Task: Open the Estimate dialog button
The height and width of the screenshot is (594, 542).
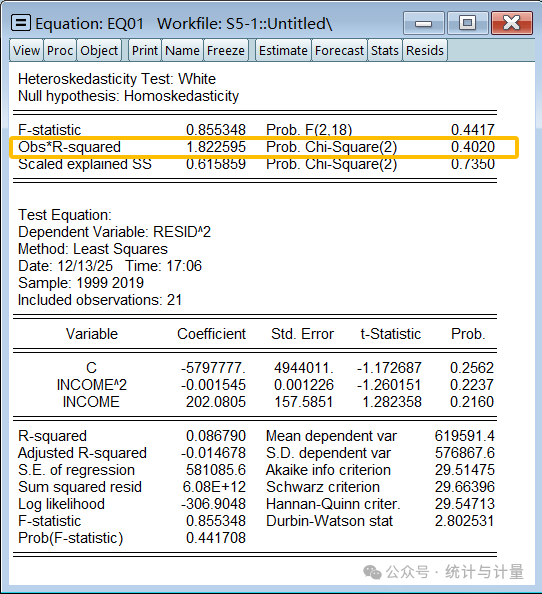Action: click(x=283, y=50)
